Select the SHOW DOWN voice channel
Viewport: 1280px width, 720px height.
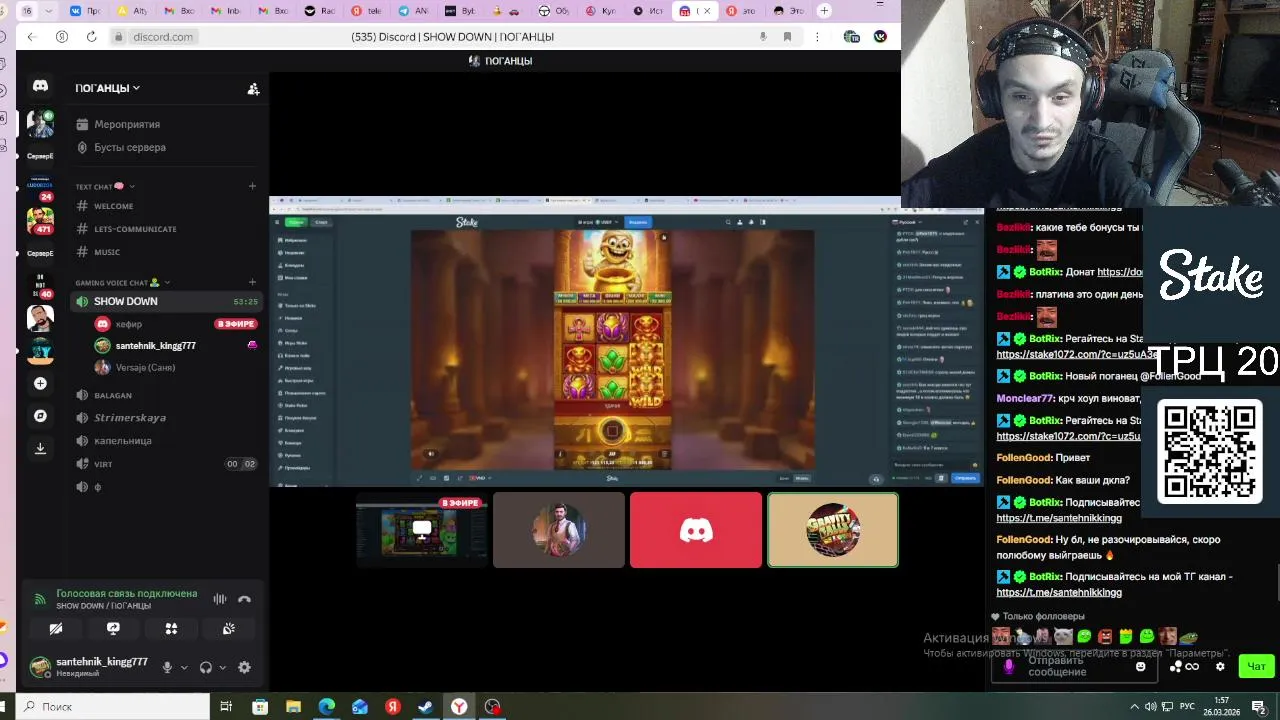coord(166,301)
